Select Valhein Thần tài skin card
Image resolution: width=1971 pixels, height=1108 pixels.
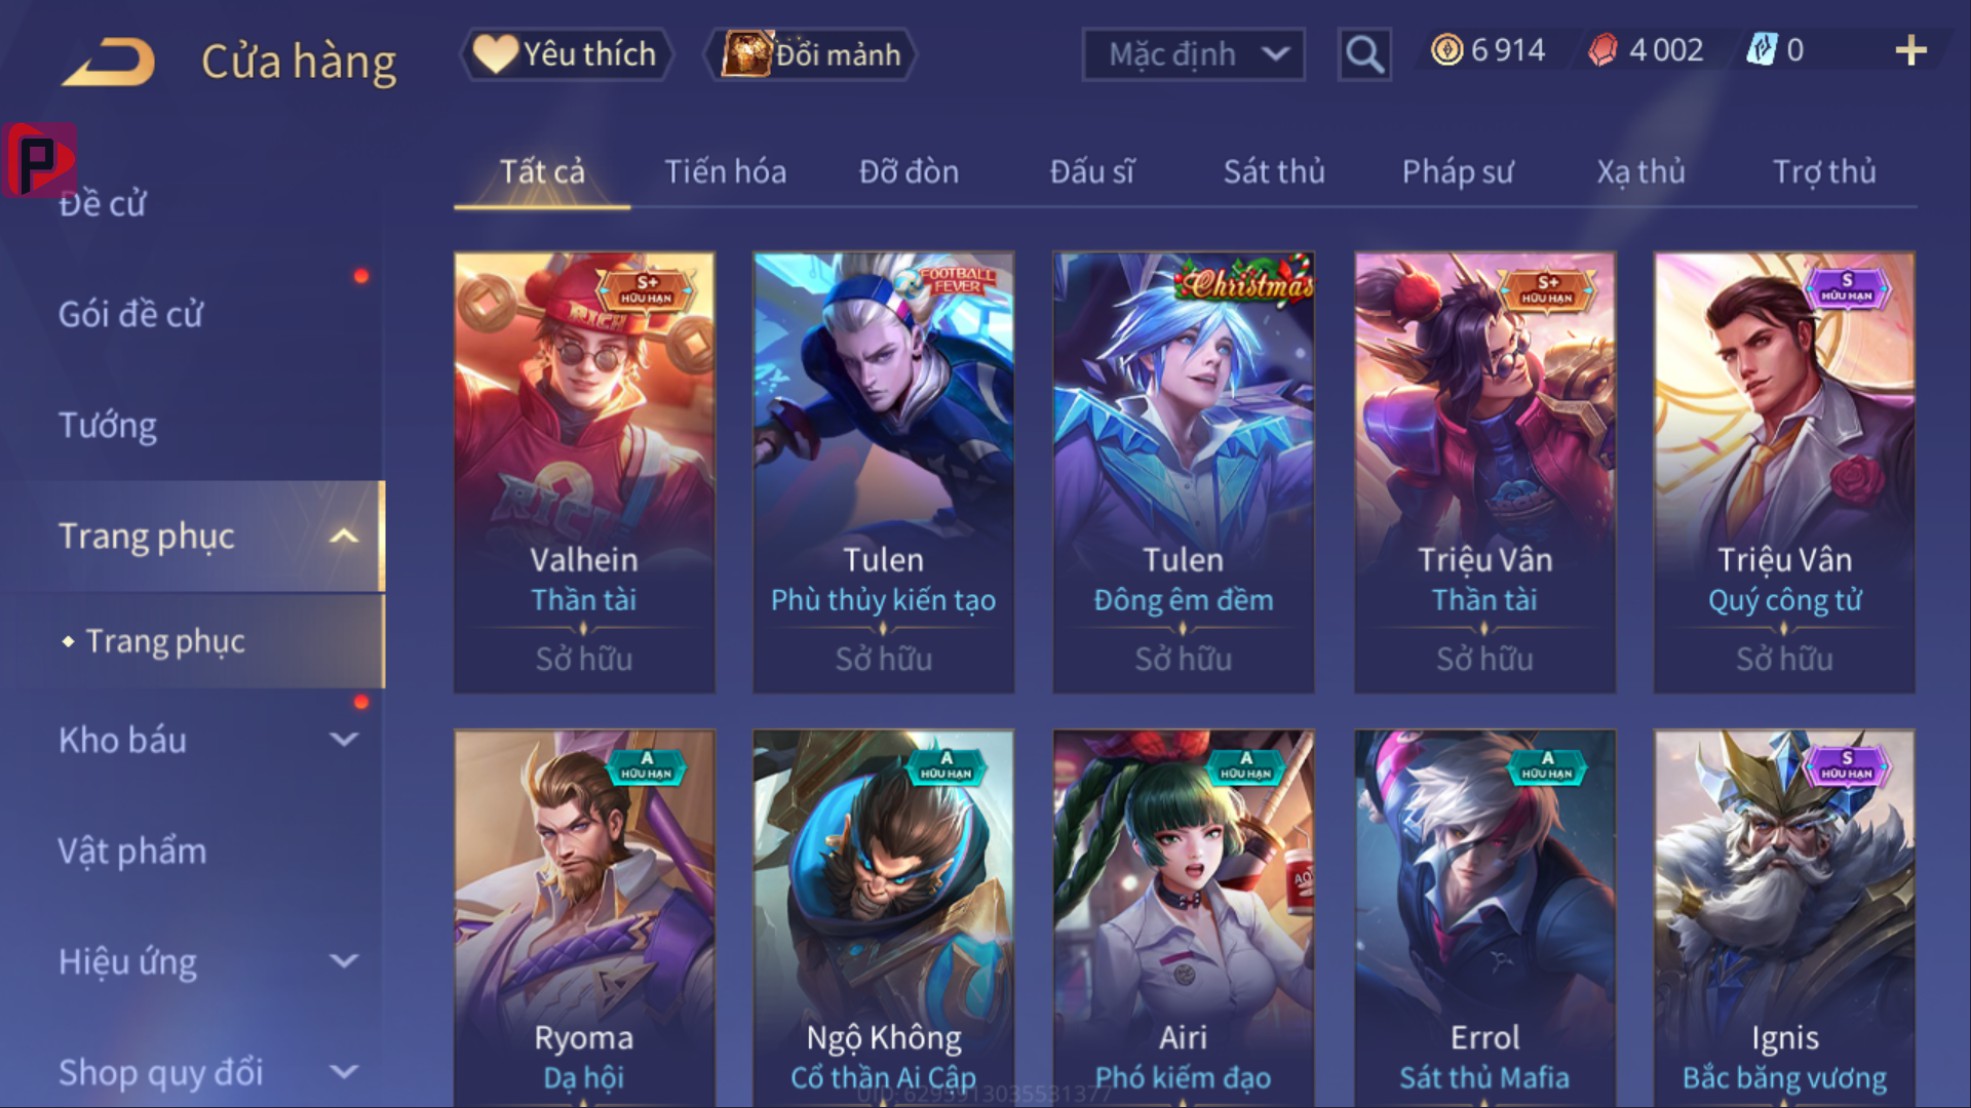tap(584, 472)
